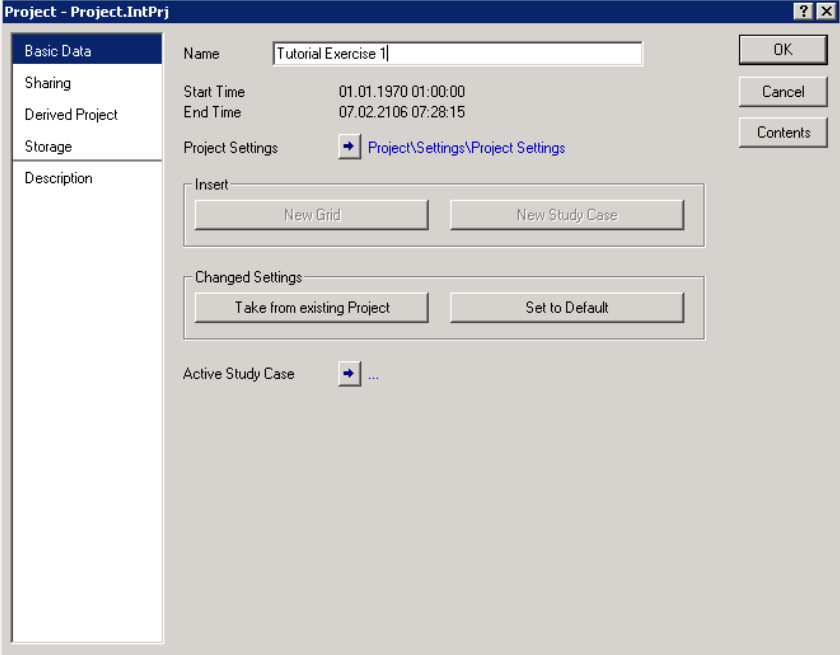Cancel the project dialog
This screenshot has width=840, height=655.
(783, 92)
